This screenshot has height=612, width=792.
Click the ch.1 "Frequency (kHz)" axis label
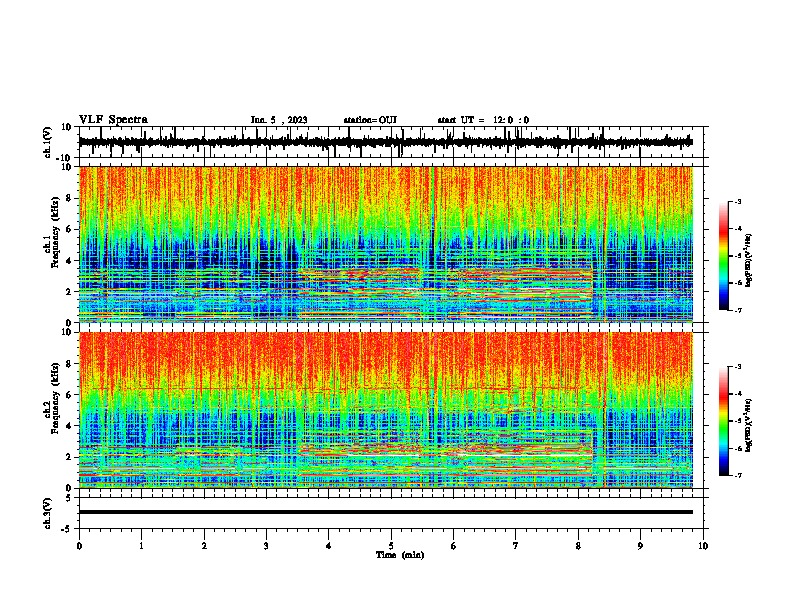click(x=56, y=233)
